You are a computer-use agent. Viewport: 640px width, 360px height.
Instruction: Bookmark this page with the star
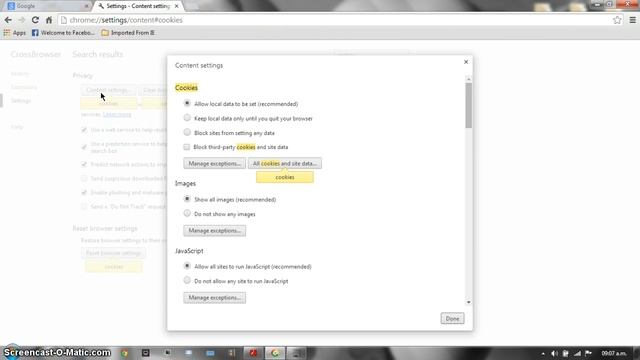(x=617, y=20)
